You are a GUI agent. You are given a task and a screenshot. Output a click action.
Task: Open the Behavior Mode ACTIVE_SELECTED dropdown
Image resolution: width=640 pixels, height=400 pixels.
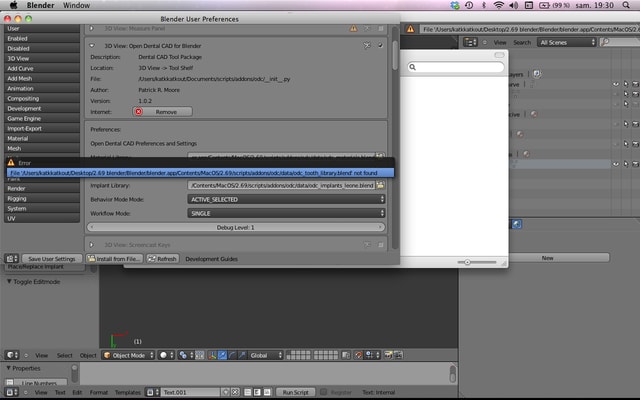click(286, 199)
